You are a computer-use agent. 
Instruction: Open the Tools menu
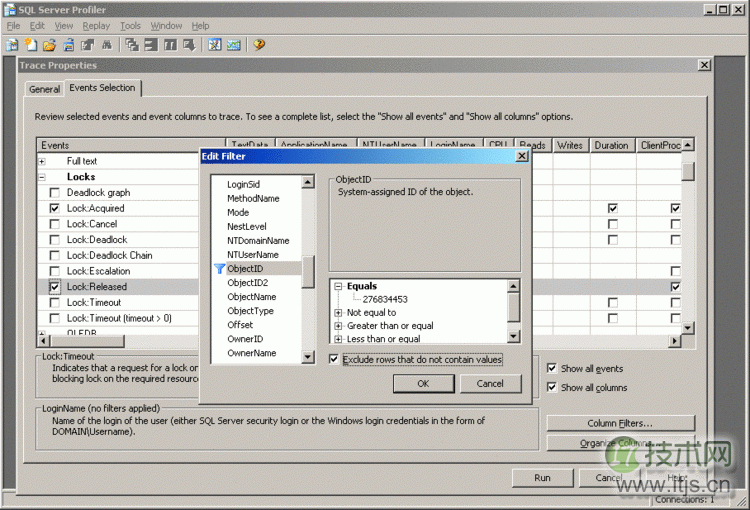130,26
